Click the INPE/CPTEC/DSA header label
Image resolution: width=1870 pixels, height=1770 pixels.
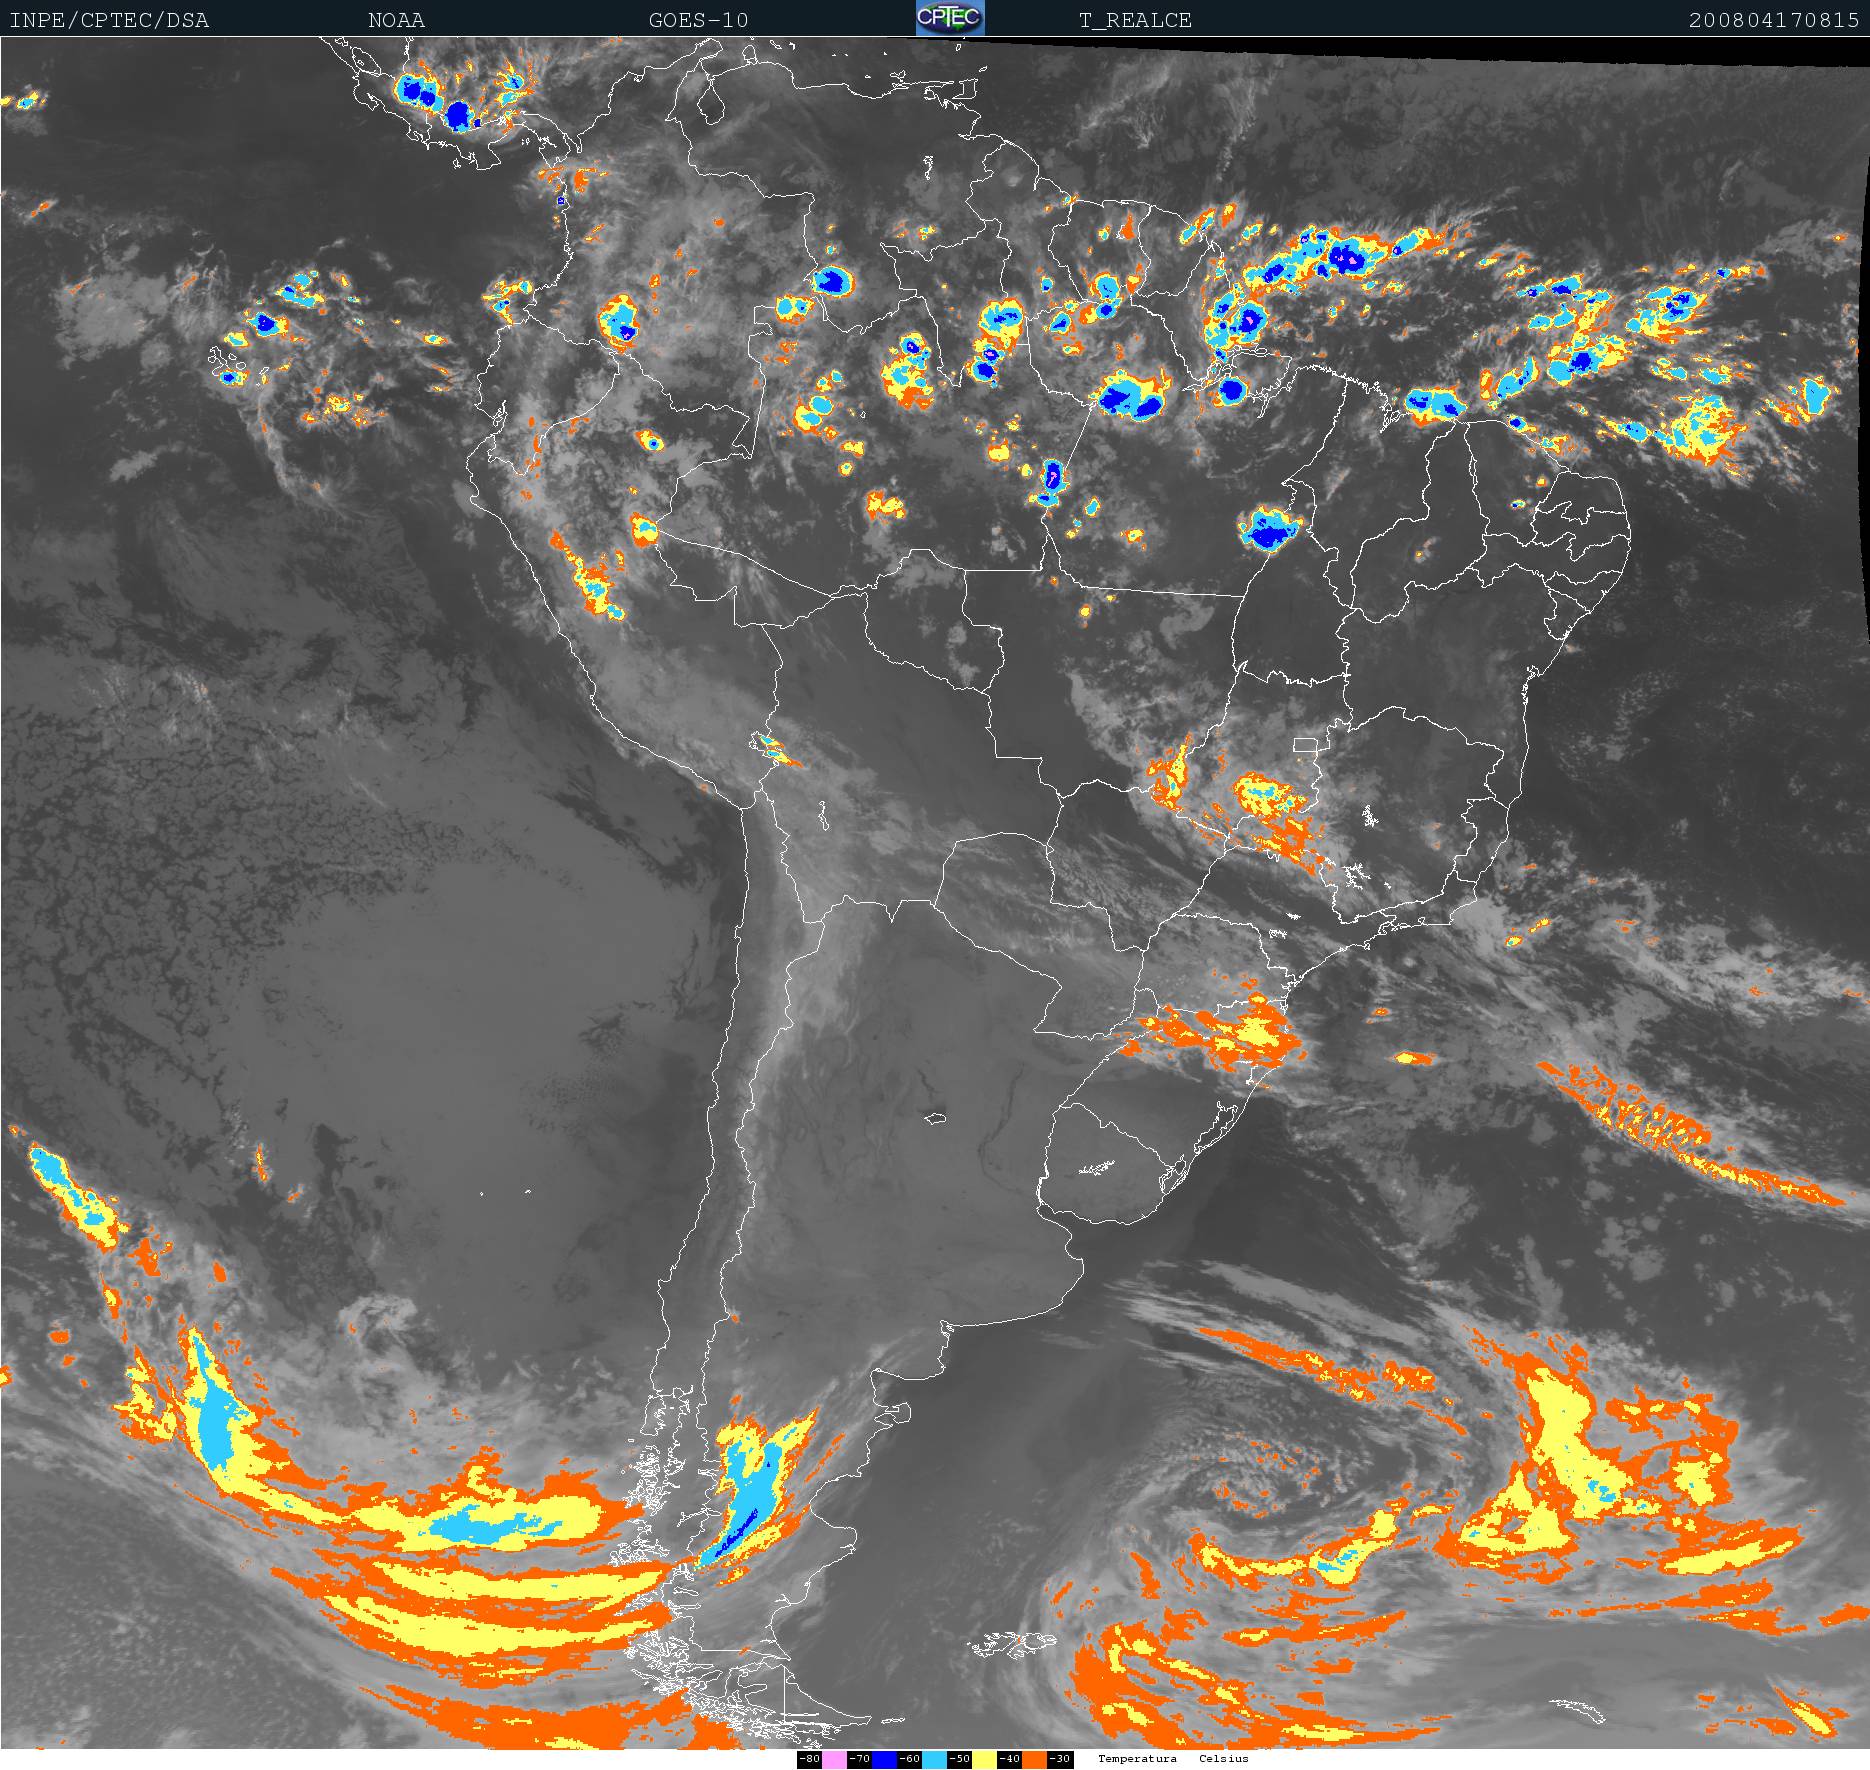(x=109, y=20)
